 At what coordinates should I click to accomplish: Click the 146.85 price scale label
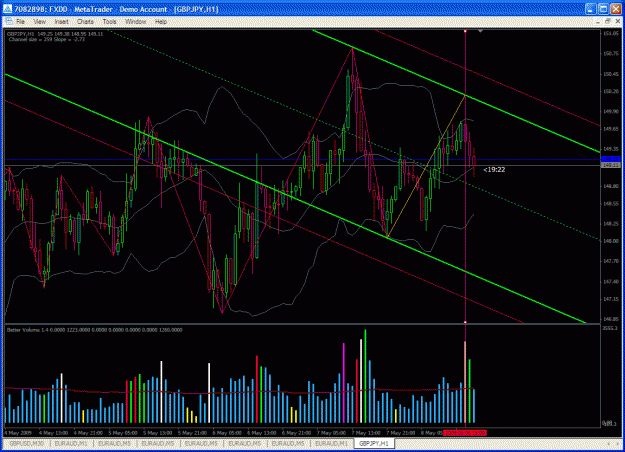pos(611,319)
